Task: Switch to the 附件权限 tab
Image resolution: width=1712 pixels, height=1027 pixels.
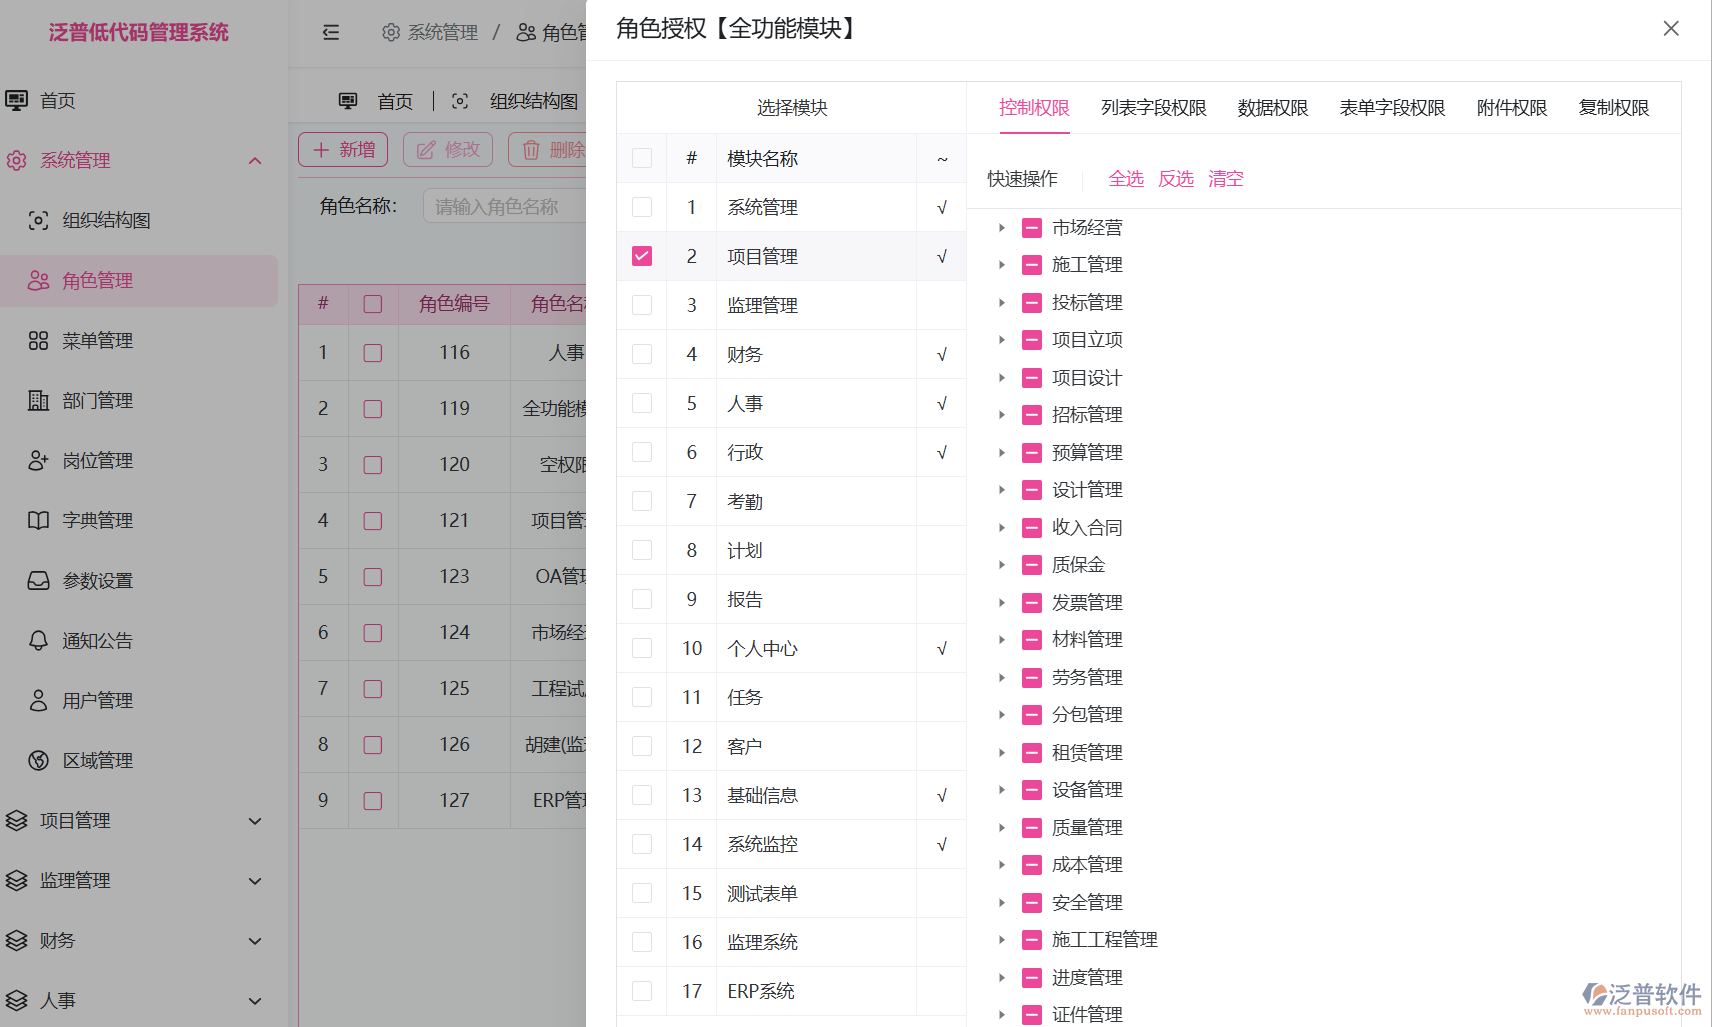Action: pyautogui.click(x=1511, y=107)
